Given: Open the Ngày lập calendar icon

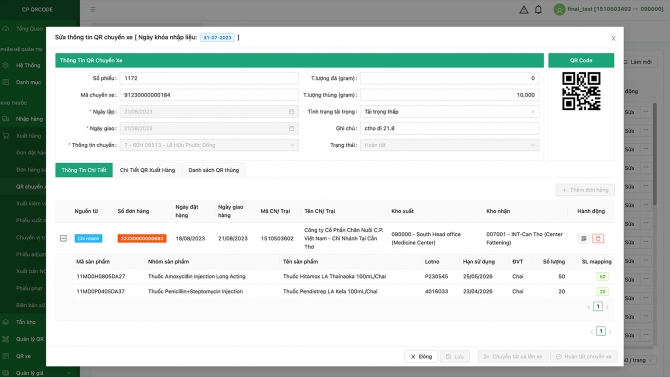Looking at the screenshot, I should pyautogui.click(x=291, y=112).
